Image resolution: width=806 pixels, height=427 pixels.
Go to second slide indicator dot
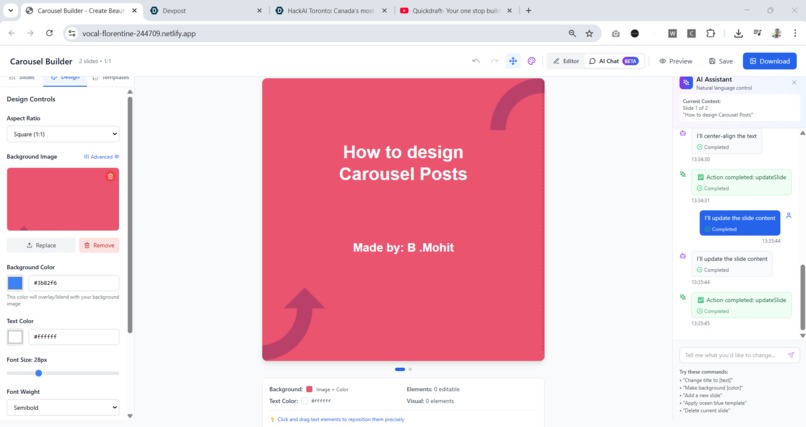pos(410,369)
